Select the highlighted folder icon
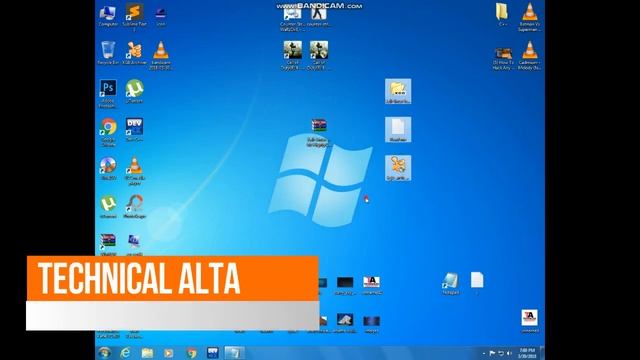The height and width of the screenshot is (360, 640). [x=398, y=91]
